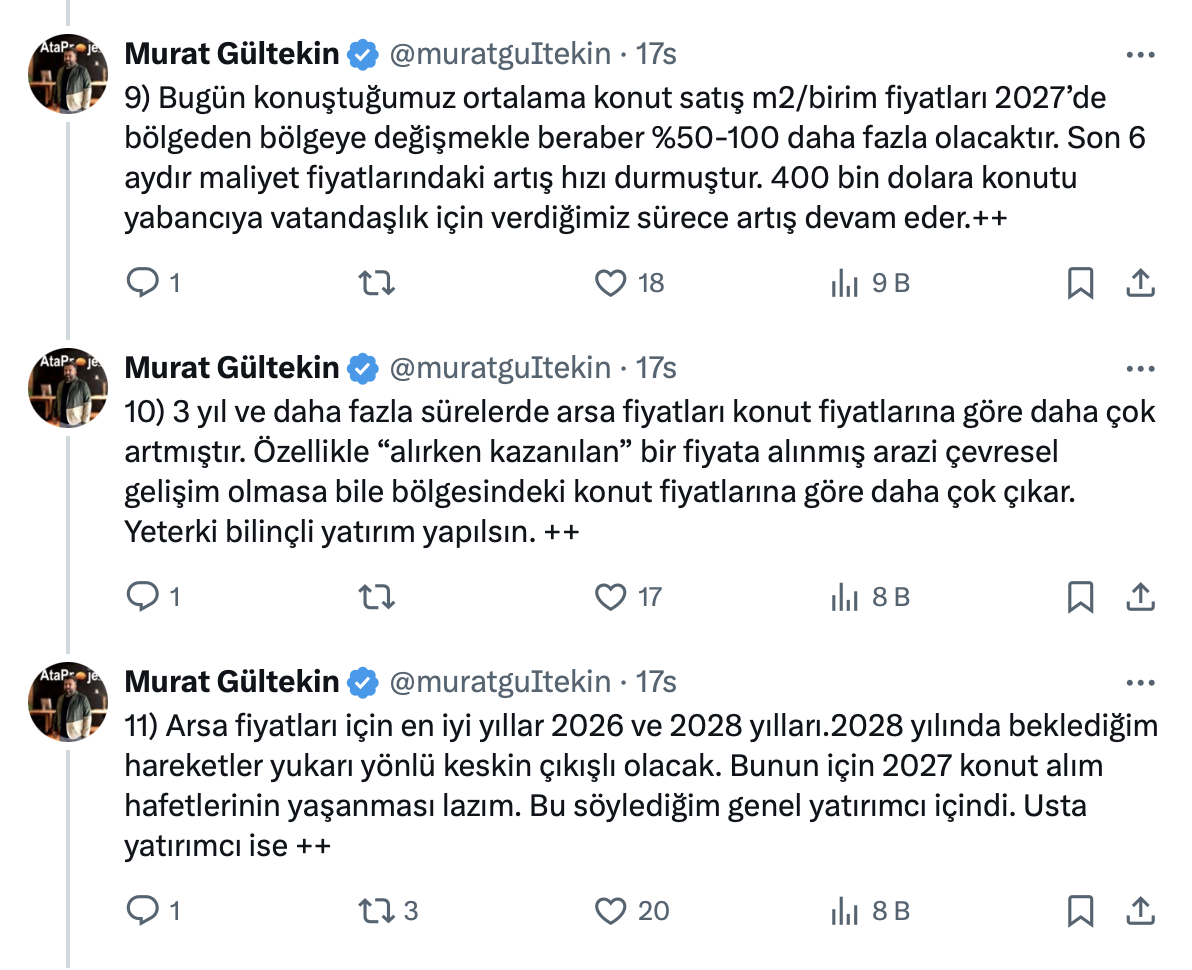Share the tweet numbered 10

tap(1140, 597)
